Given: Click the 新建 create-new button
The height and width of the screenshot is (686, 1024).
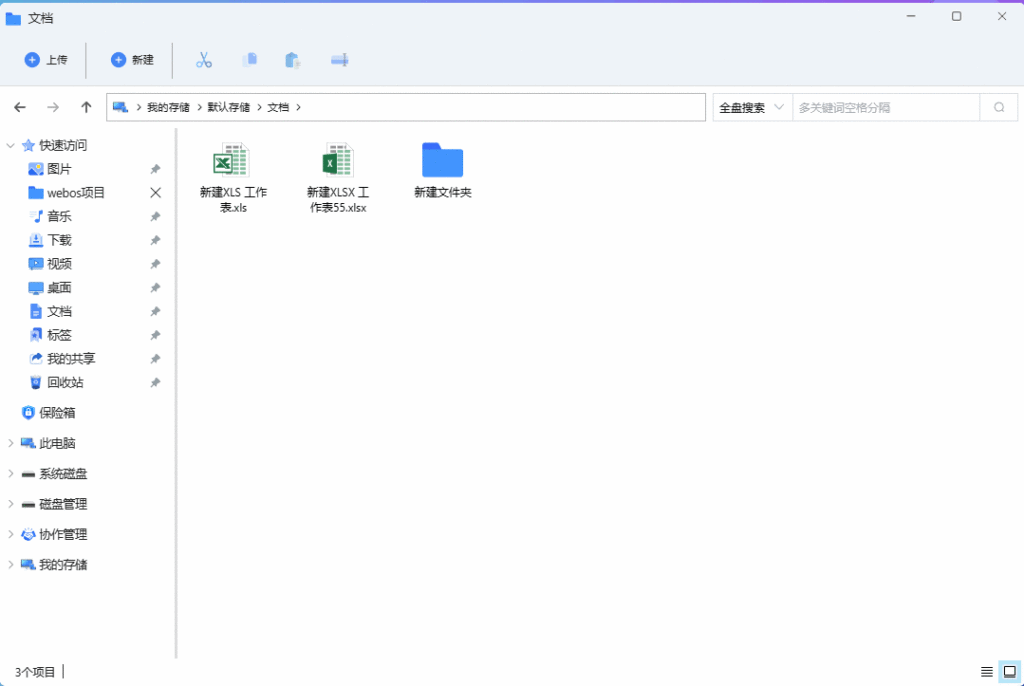Looking at the screenshot, I should [x=132, y=60].
